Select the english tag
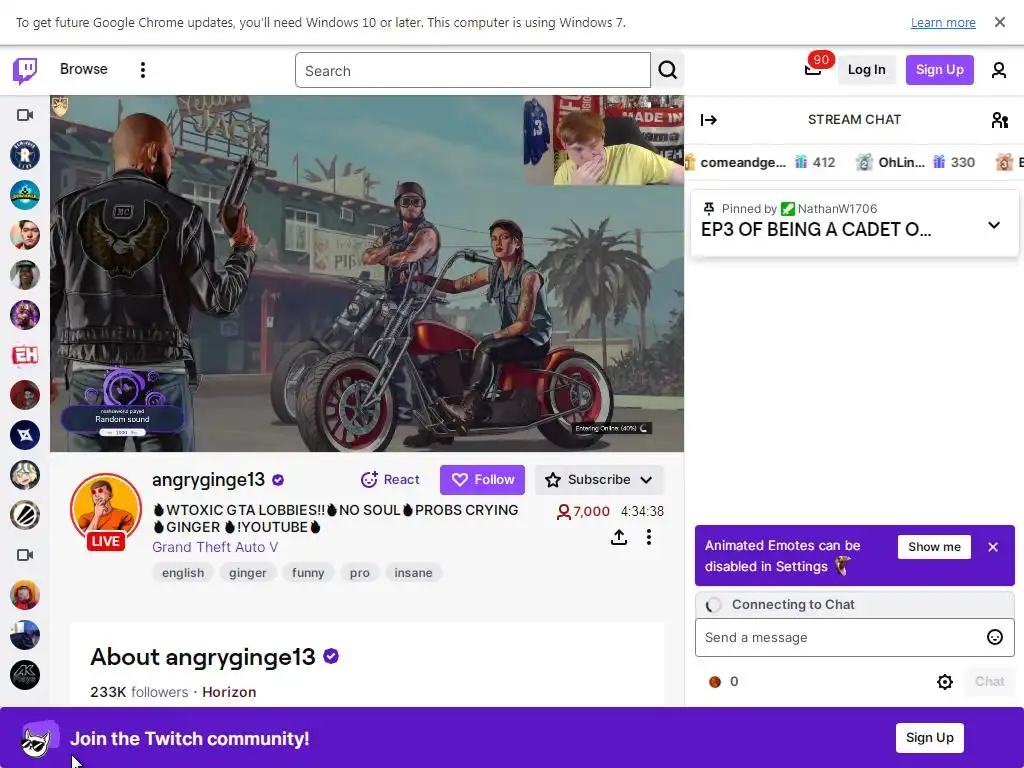1024x768 pixels. (183, 573)
